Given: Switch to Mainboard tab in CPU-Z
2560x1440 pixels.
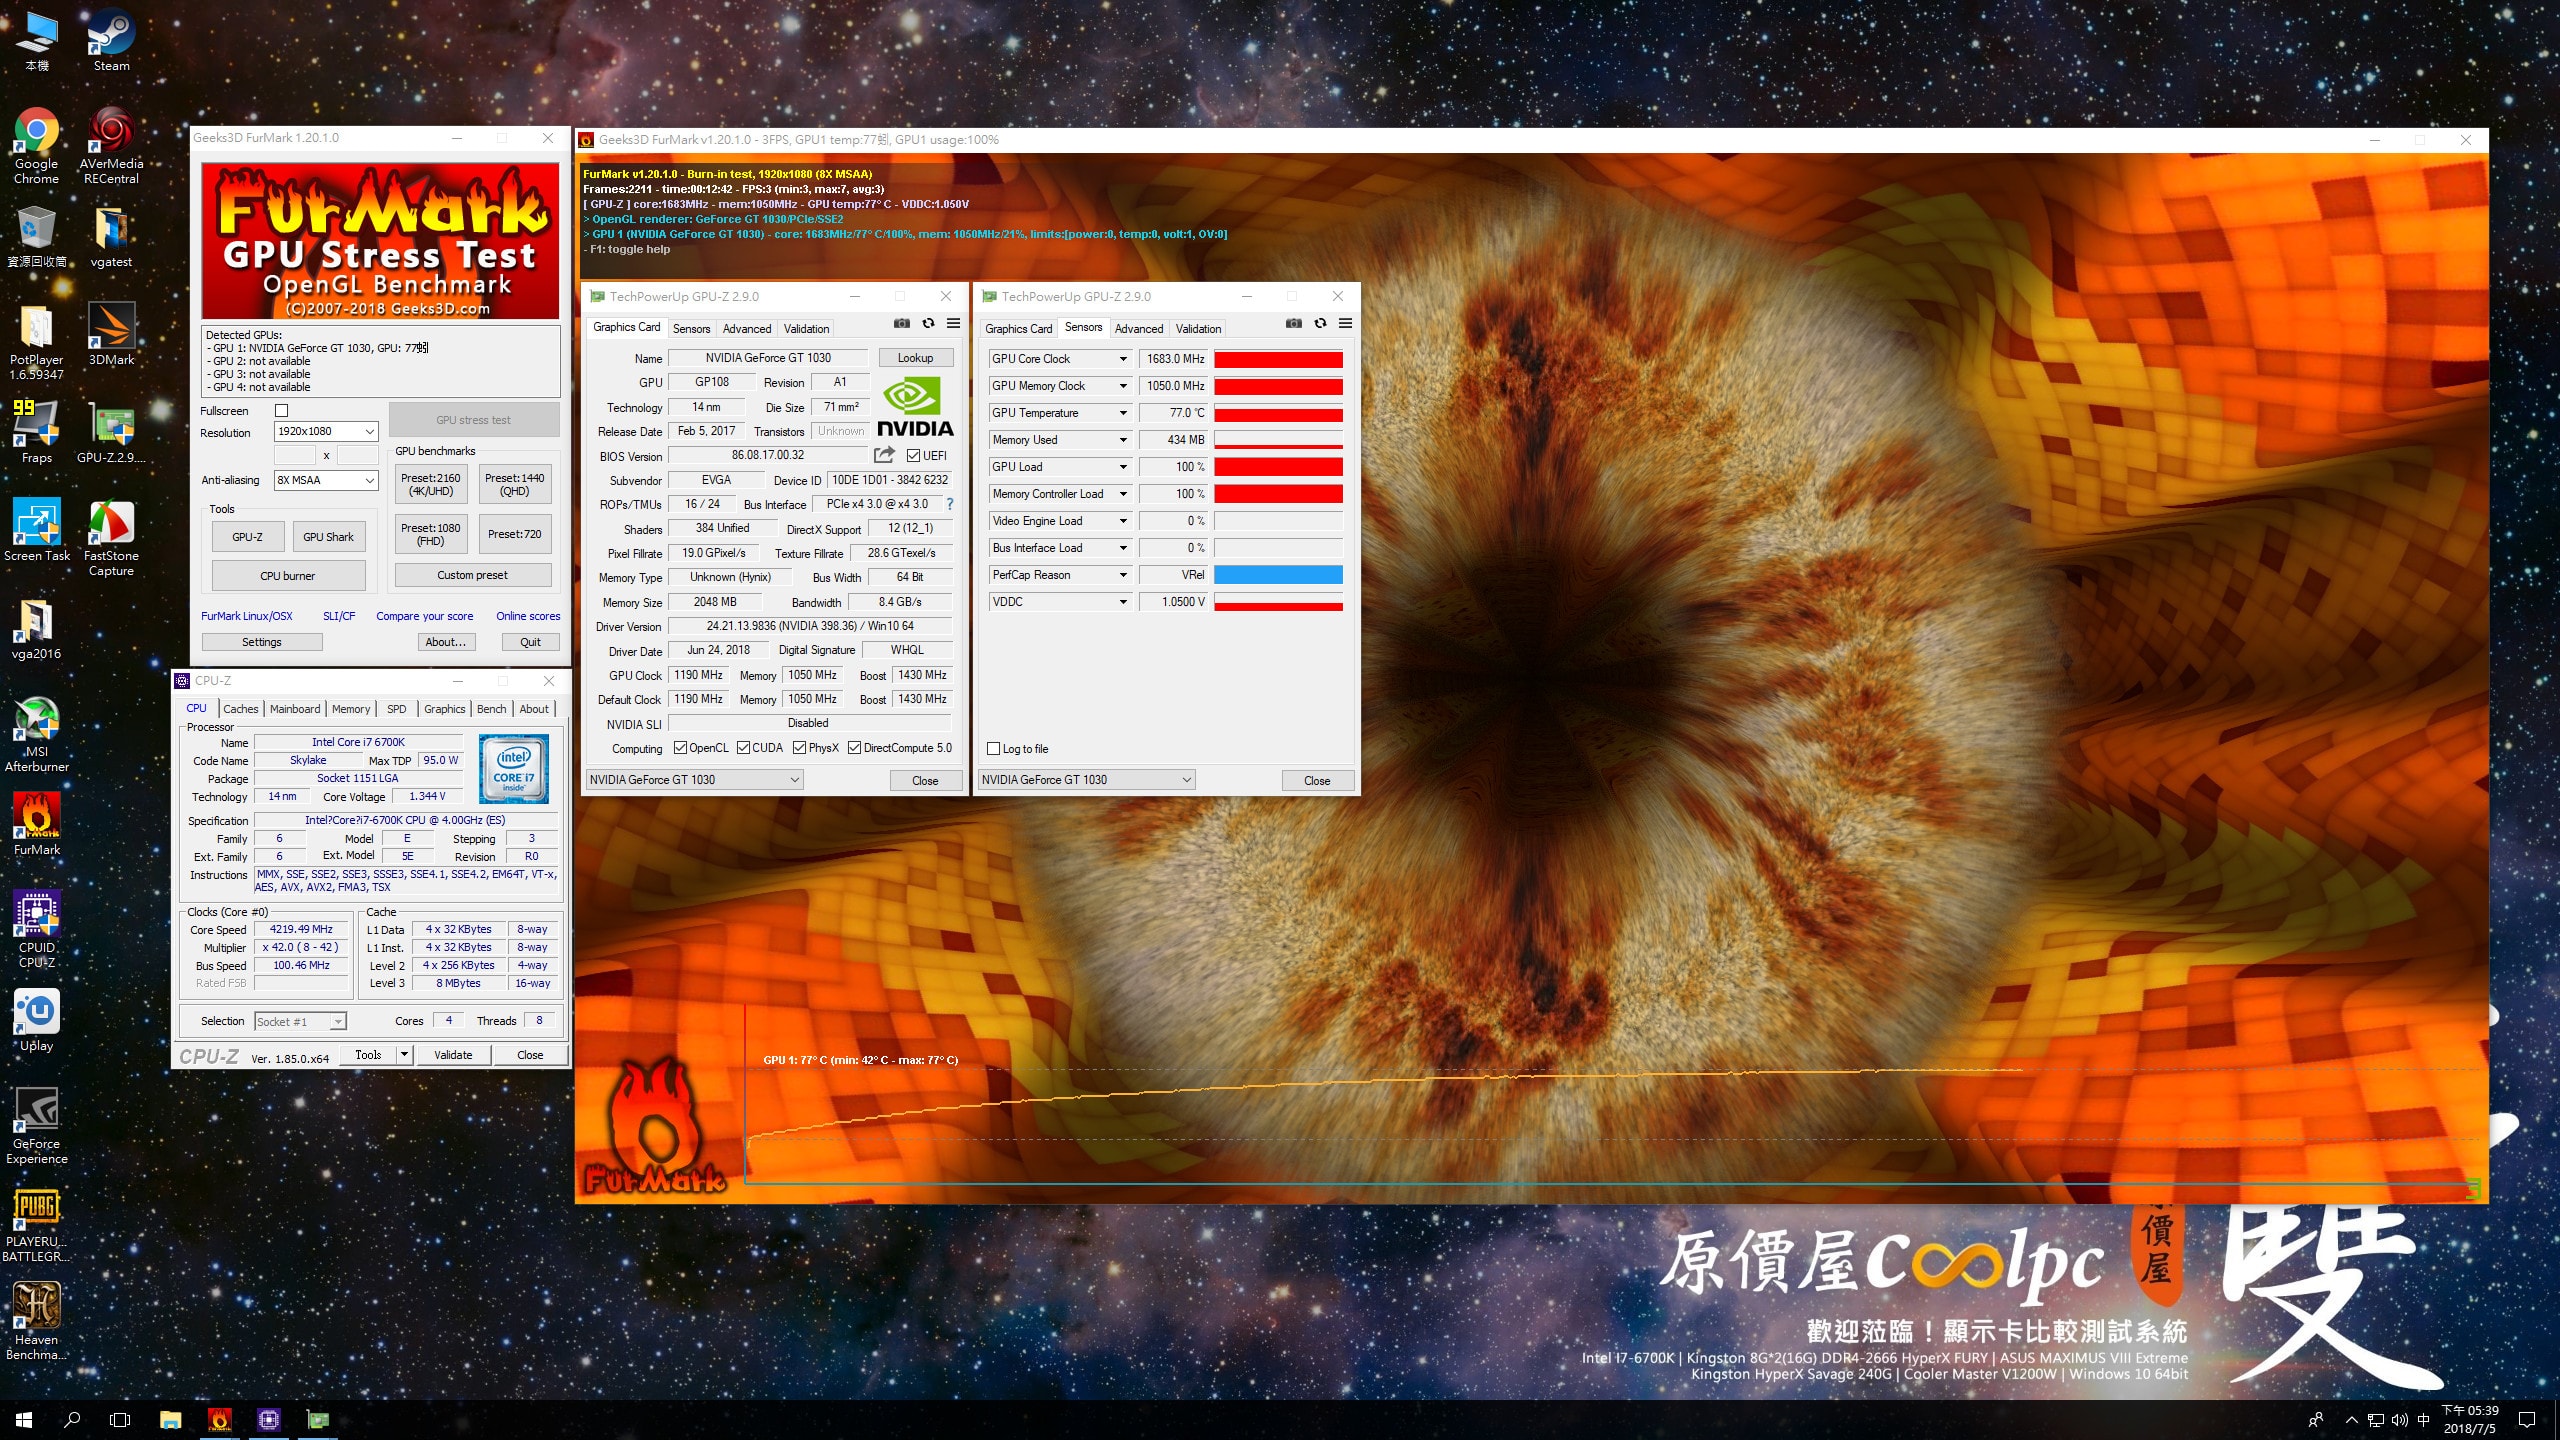Looking at the screenshot, I should (x=295, y=709).
